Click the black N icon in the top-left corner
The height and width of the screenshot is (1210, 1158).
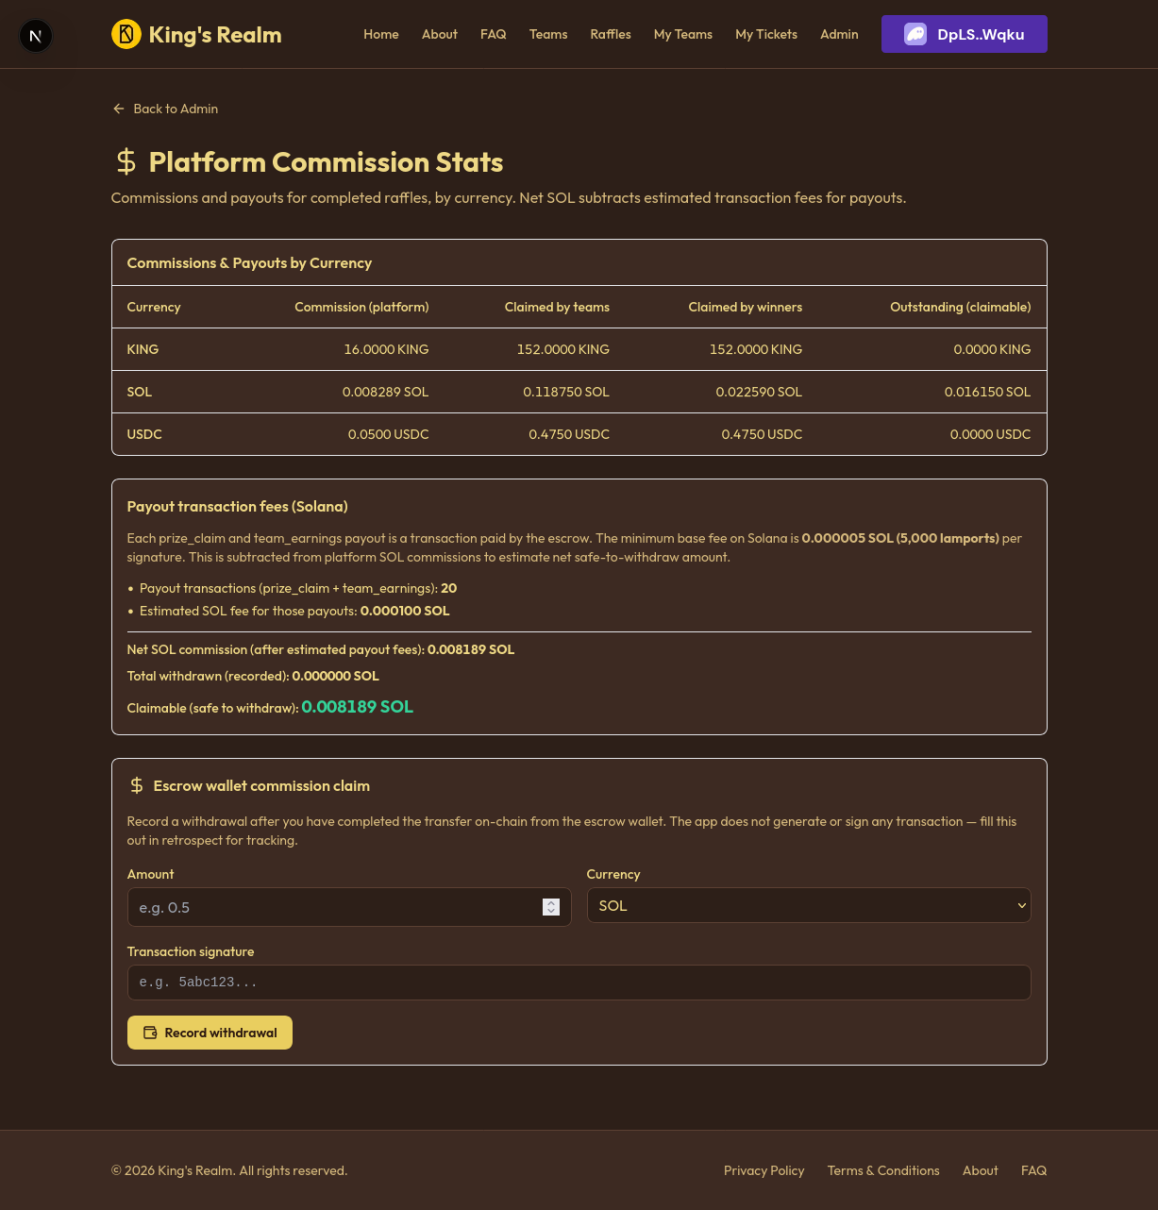point(36,35)
